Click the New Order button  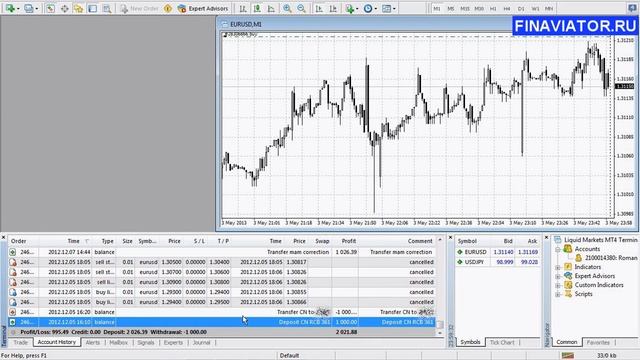click(140, 8)
